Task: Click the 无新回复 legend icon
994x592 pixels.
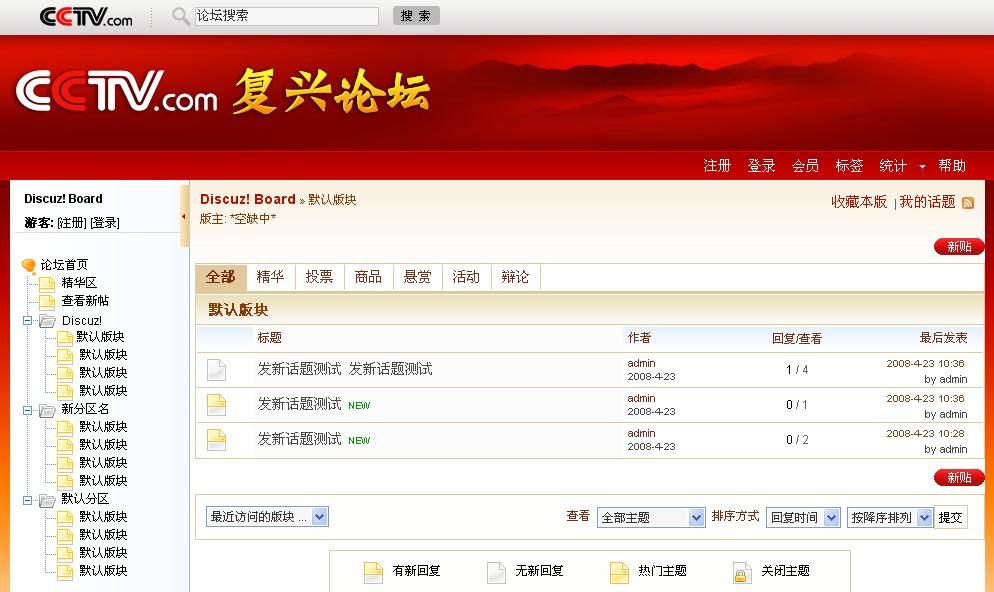Action: coord(496,572)
